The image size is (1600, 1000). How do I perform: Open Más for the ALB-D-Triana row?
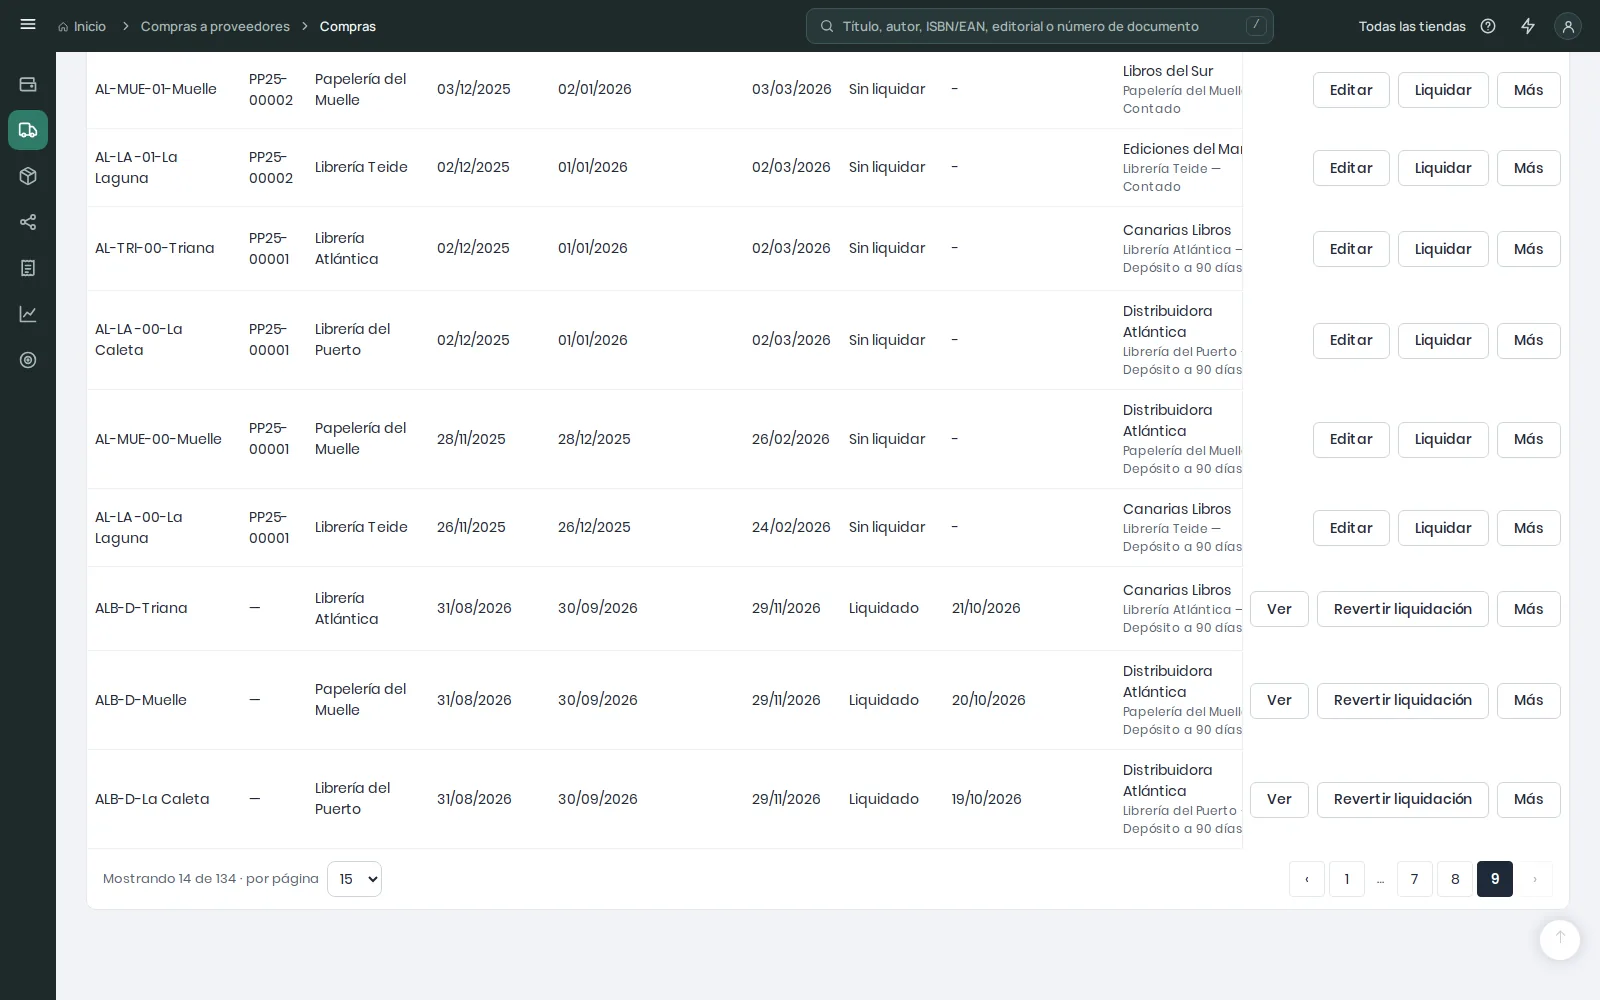click(1528, 609)
